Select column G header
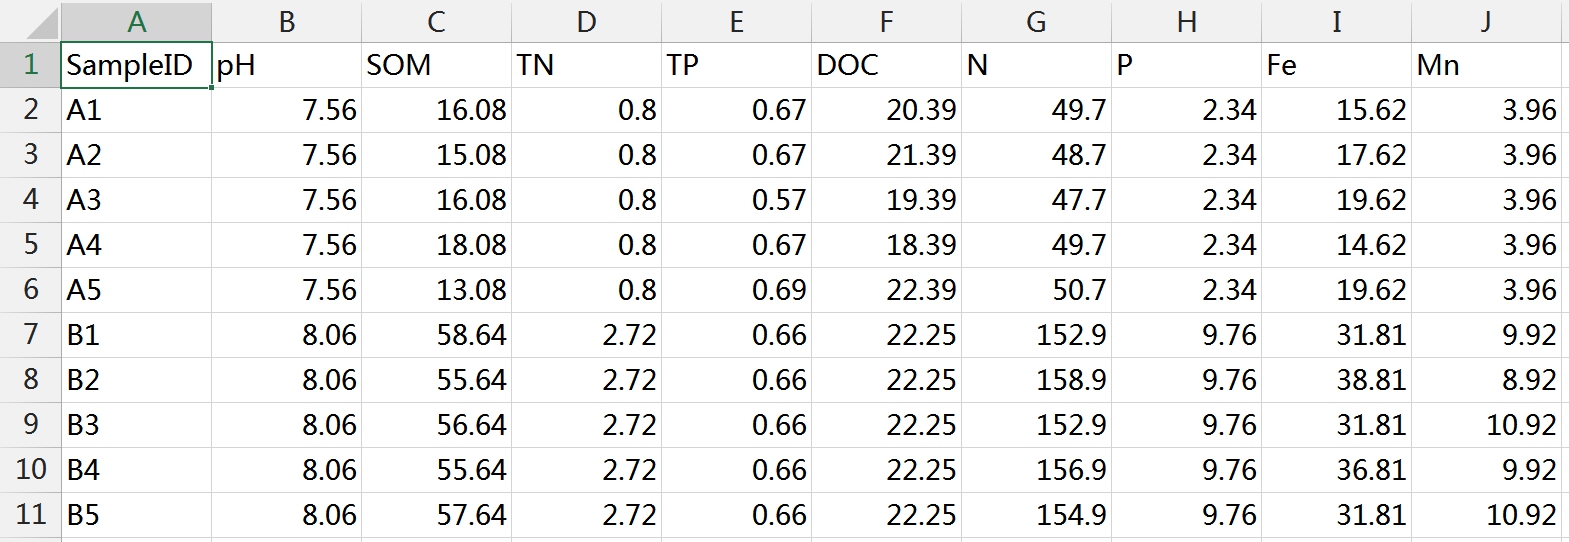This screenshot has width=1569, height=542. click(x=1036, y=21)
